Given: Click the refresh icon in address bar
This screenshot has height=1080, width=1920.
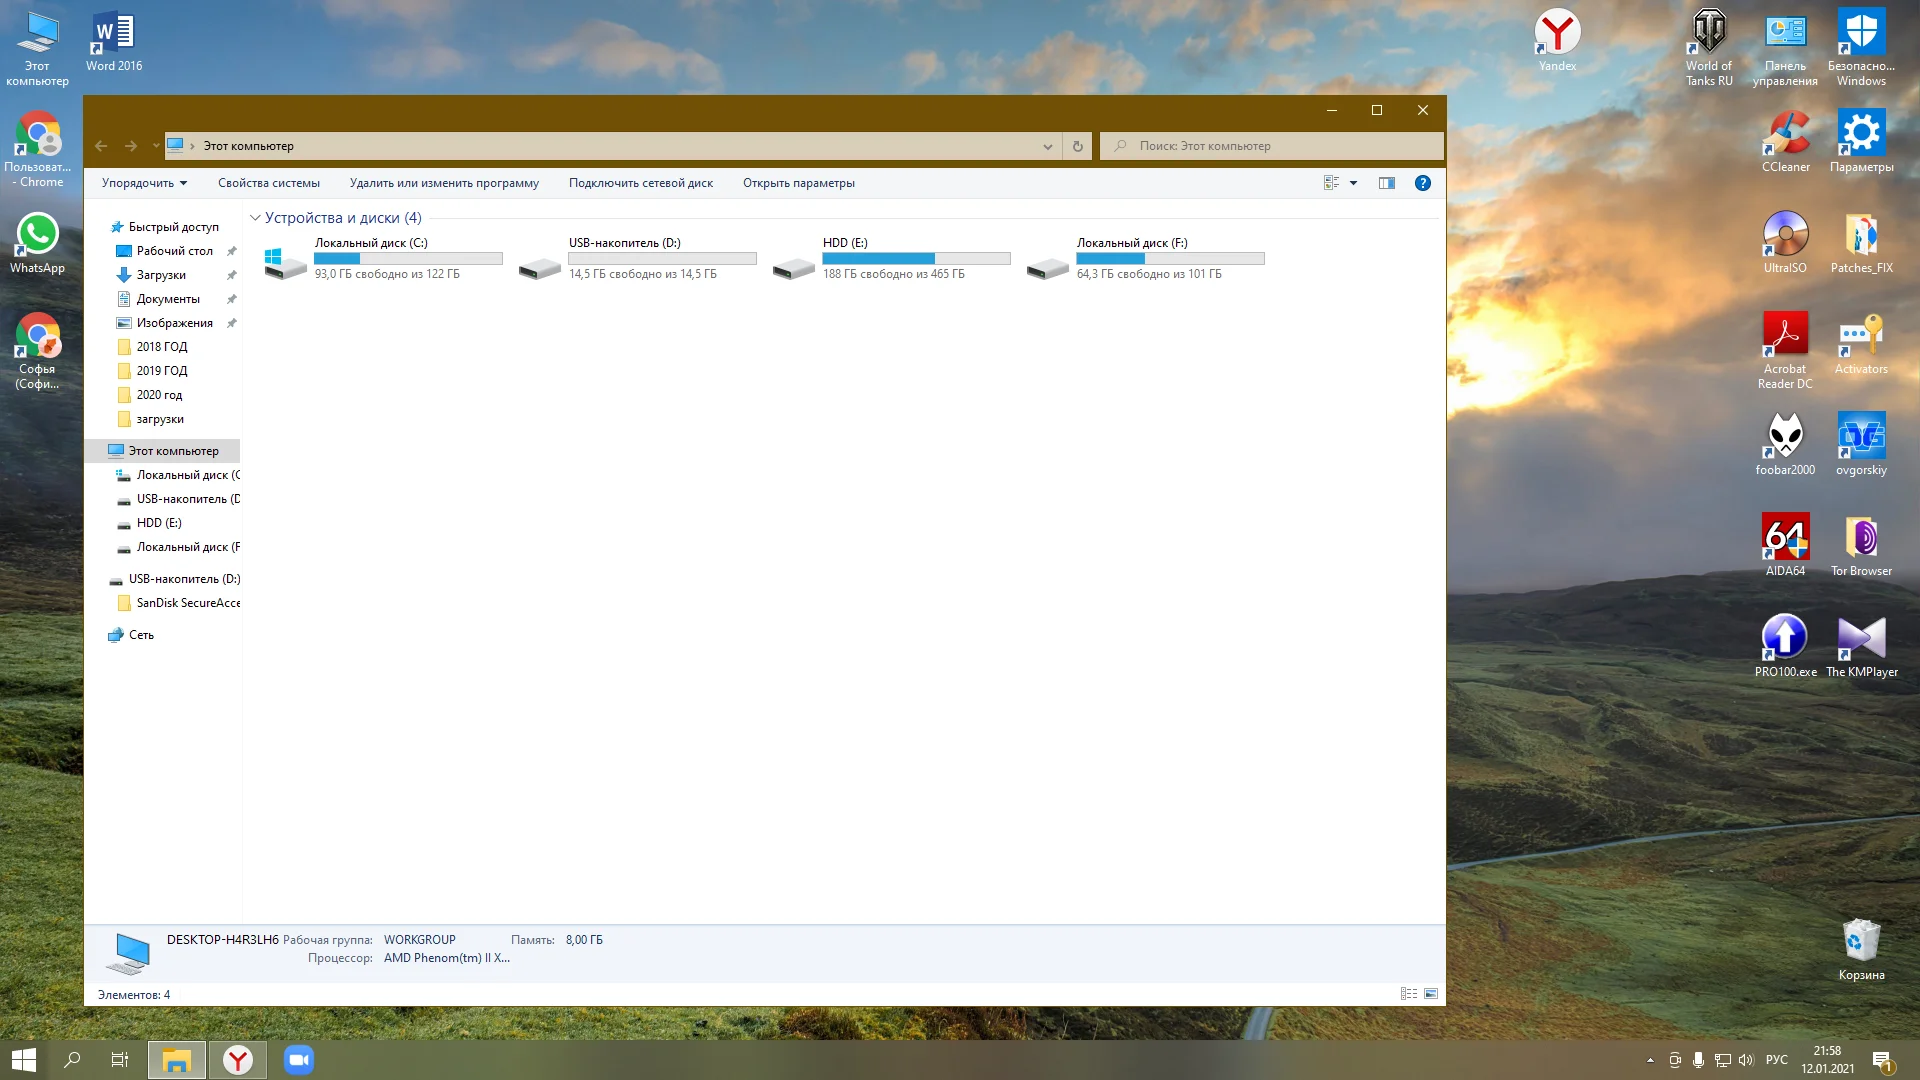Looking at the screenshot, I should tap(1077, 146).
